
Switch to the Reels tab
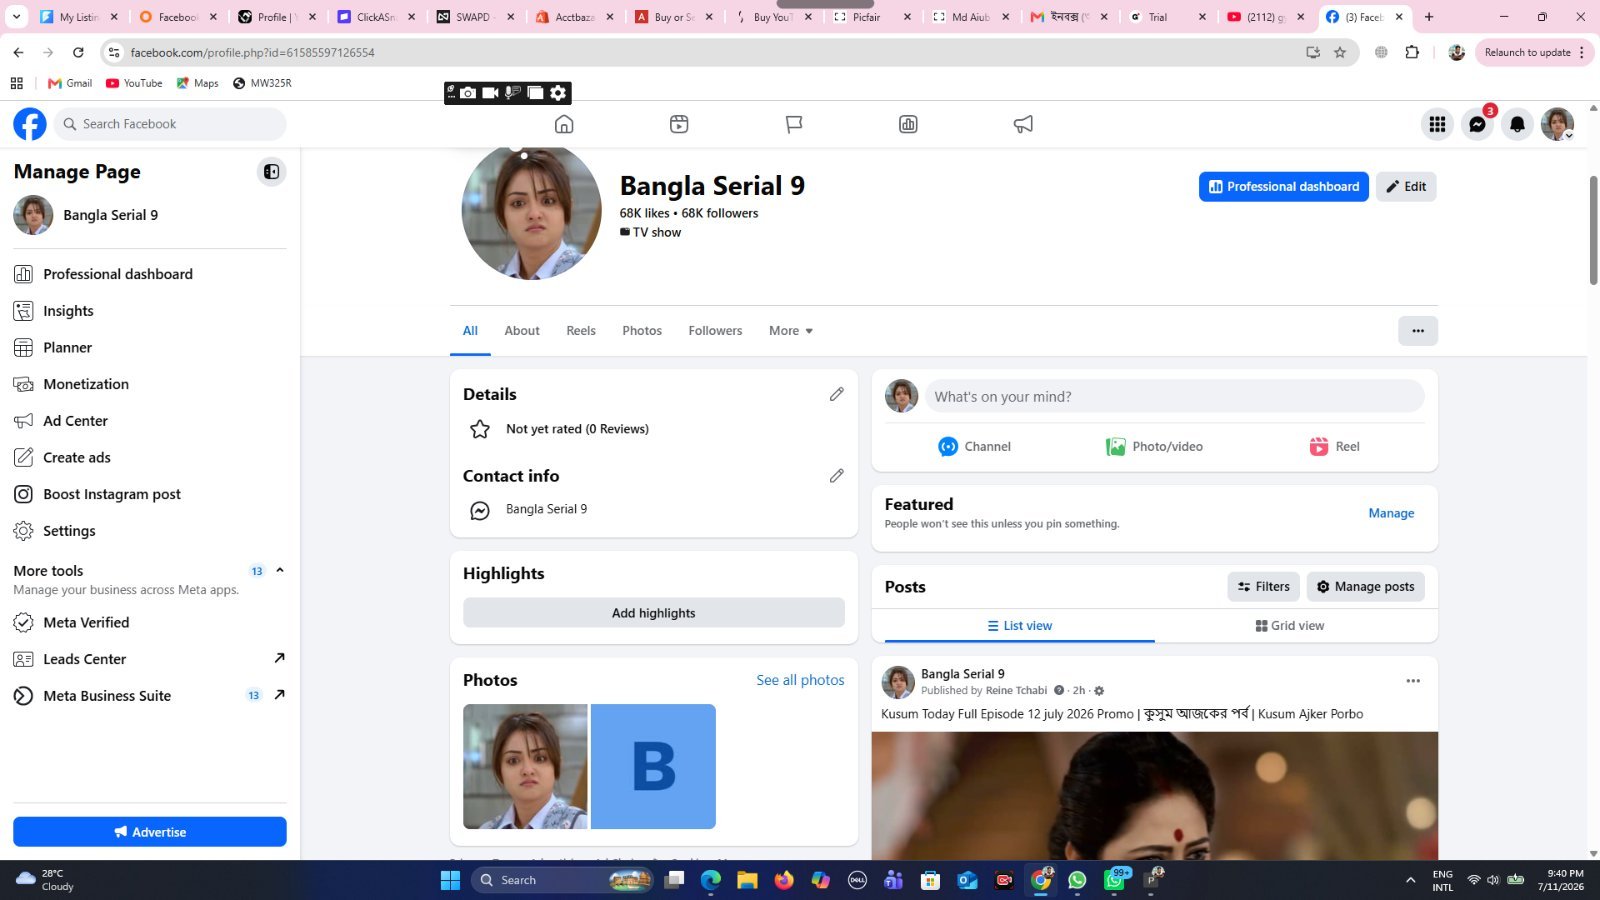click(581, 331)
